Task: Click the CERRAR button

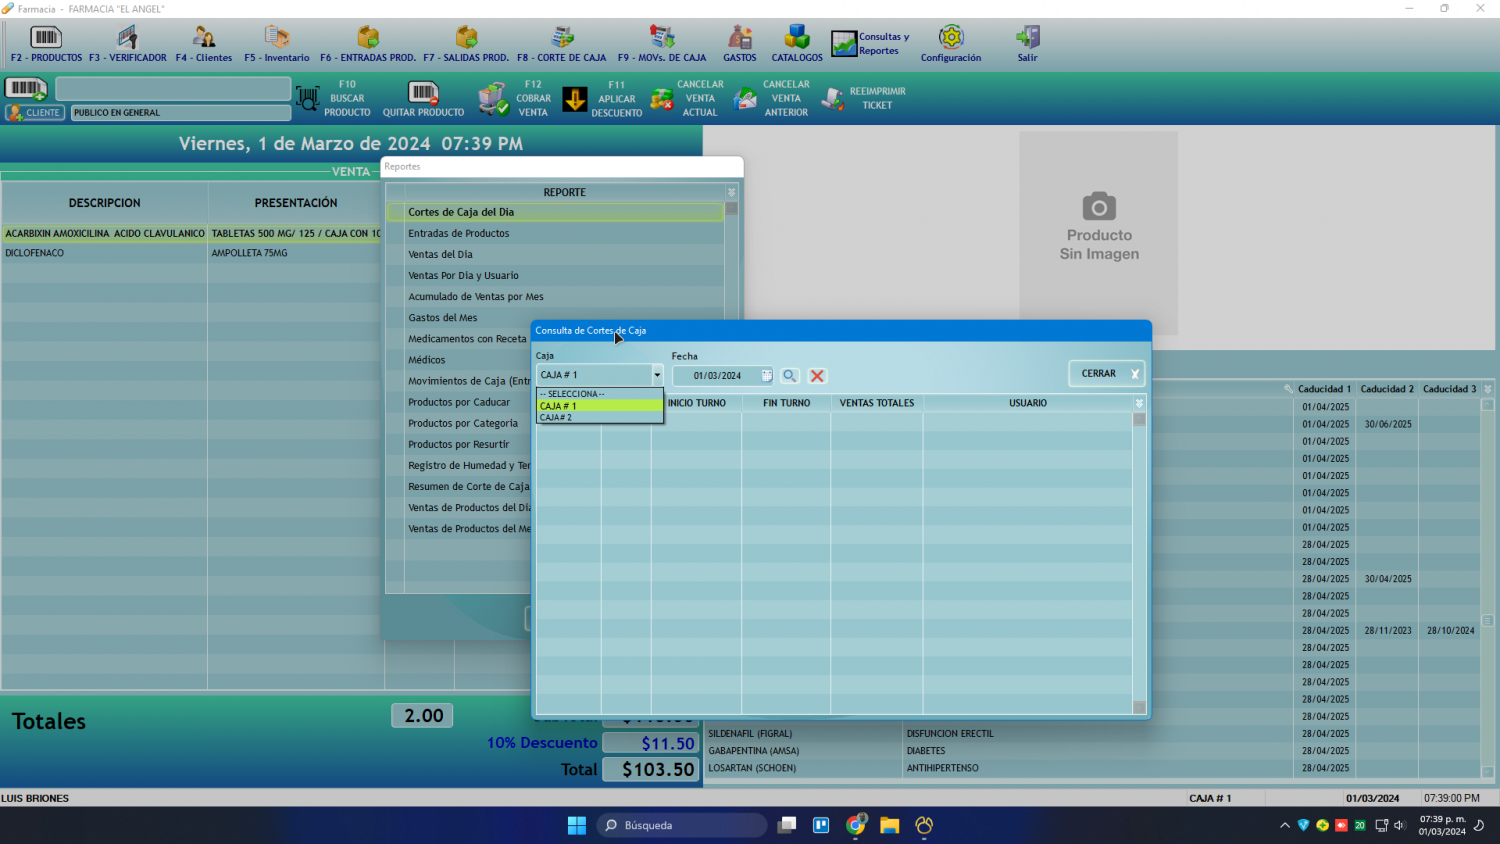Action: pyautogui.click(x=1106, y=374)
